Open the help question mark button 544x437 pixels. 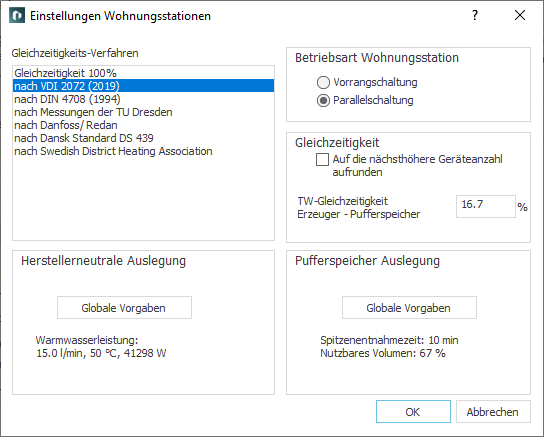click(x=475, y=15)
